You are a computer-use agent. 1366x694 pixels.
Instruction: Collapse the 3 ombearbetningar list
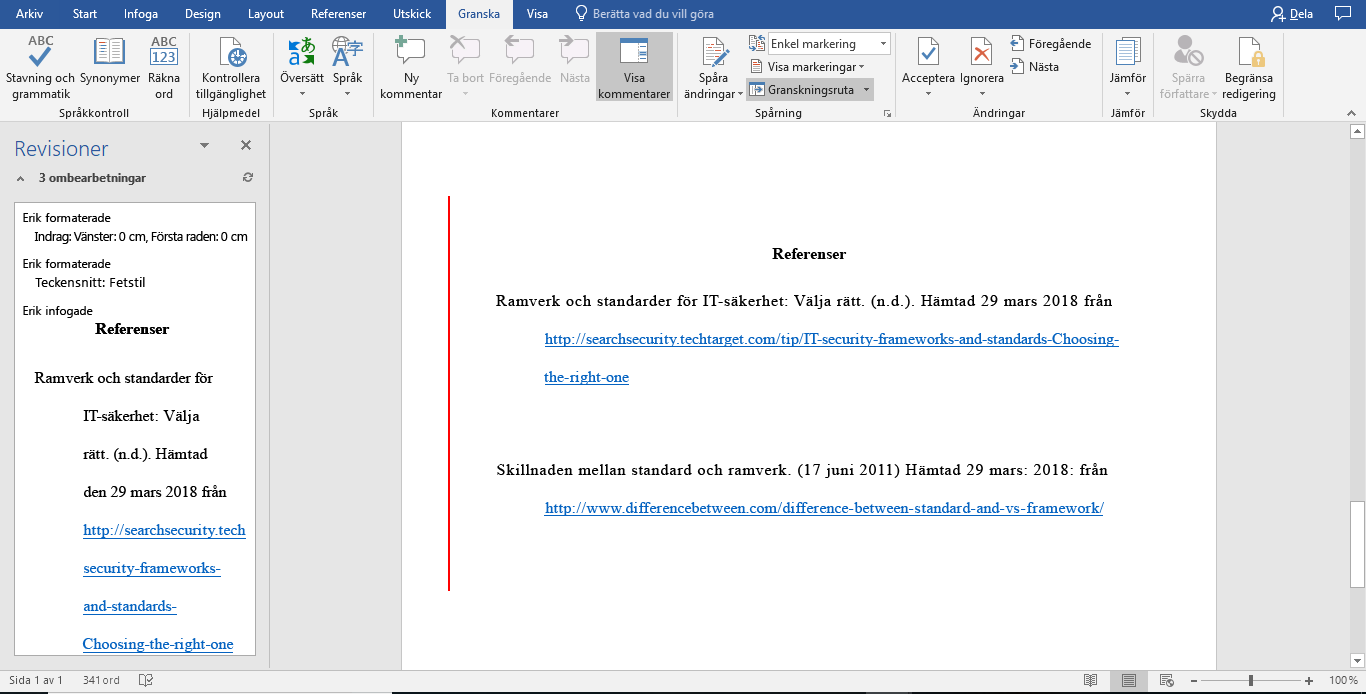click(21, 178)
